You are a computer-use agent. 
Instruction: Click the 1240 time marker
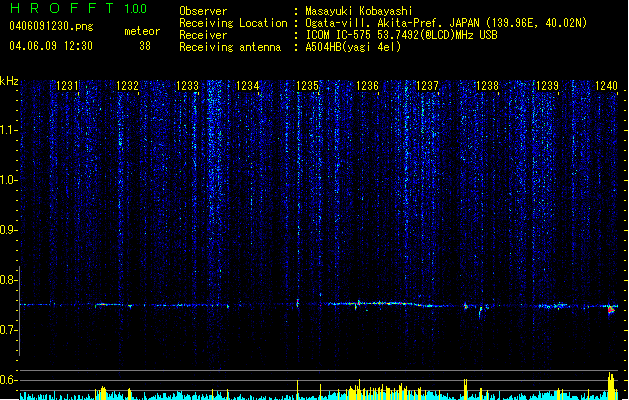coord(607,86)
